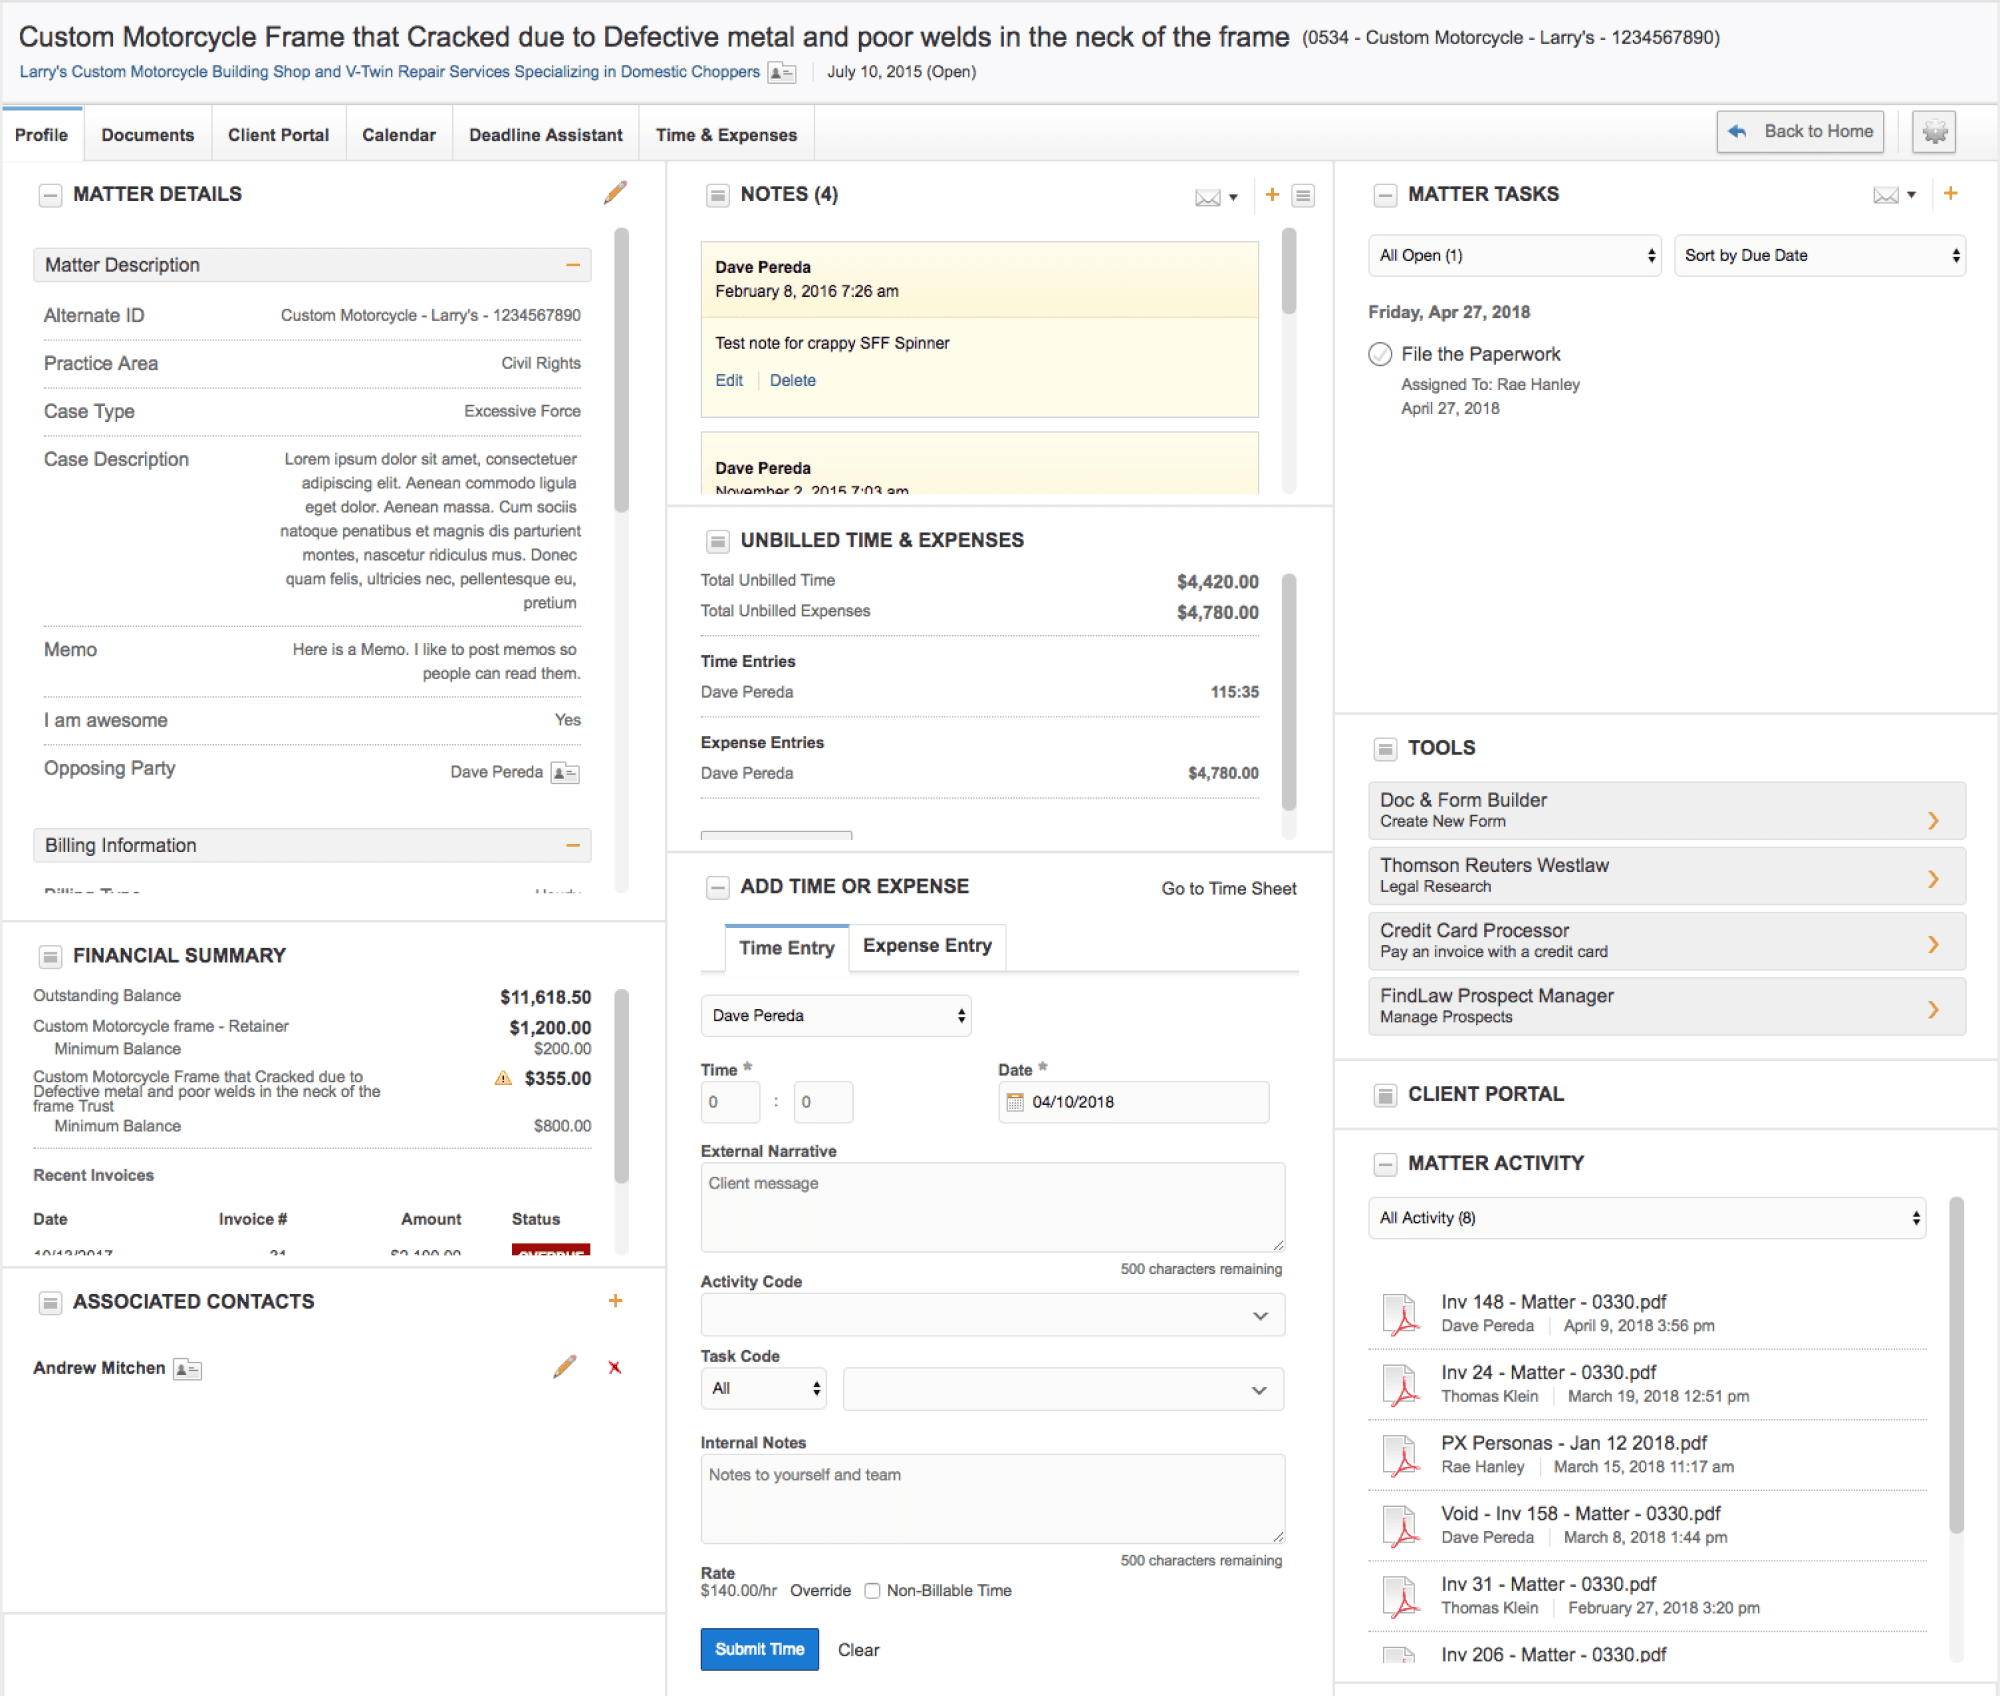Add a new matter task
Image resolution: width=2000 pixels, height=1696 pixels.
pos(1950,193)
